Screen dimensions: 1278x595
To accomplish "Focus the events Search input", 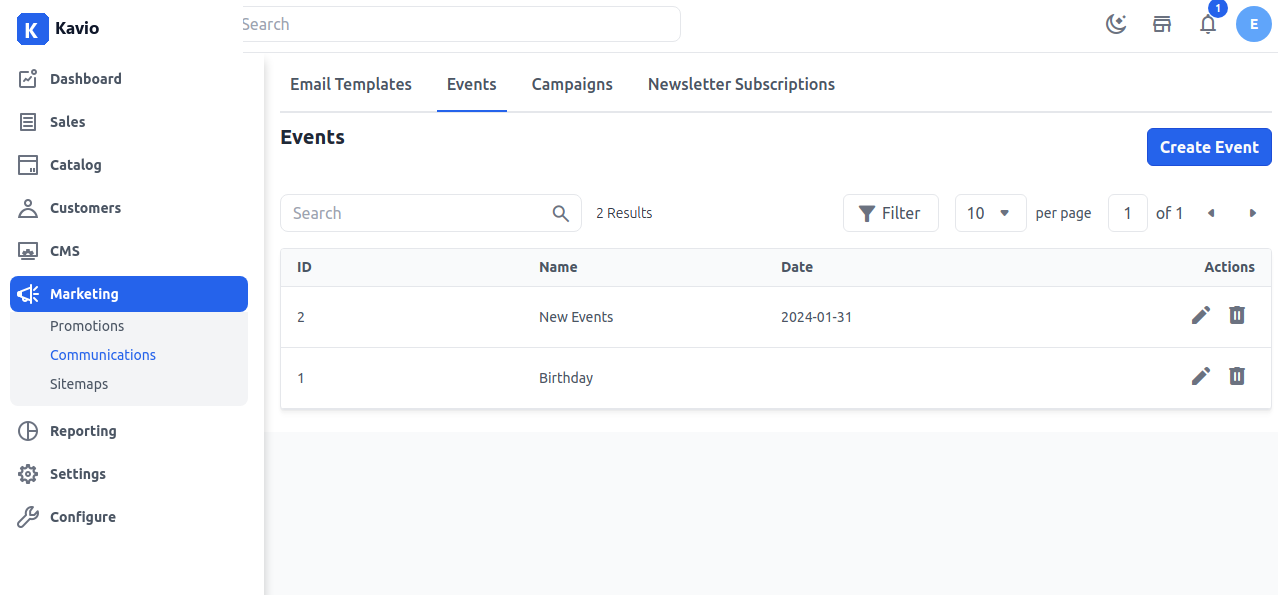I will pos(430,213).
